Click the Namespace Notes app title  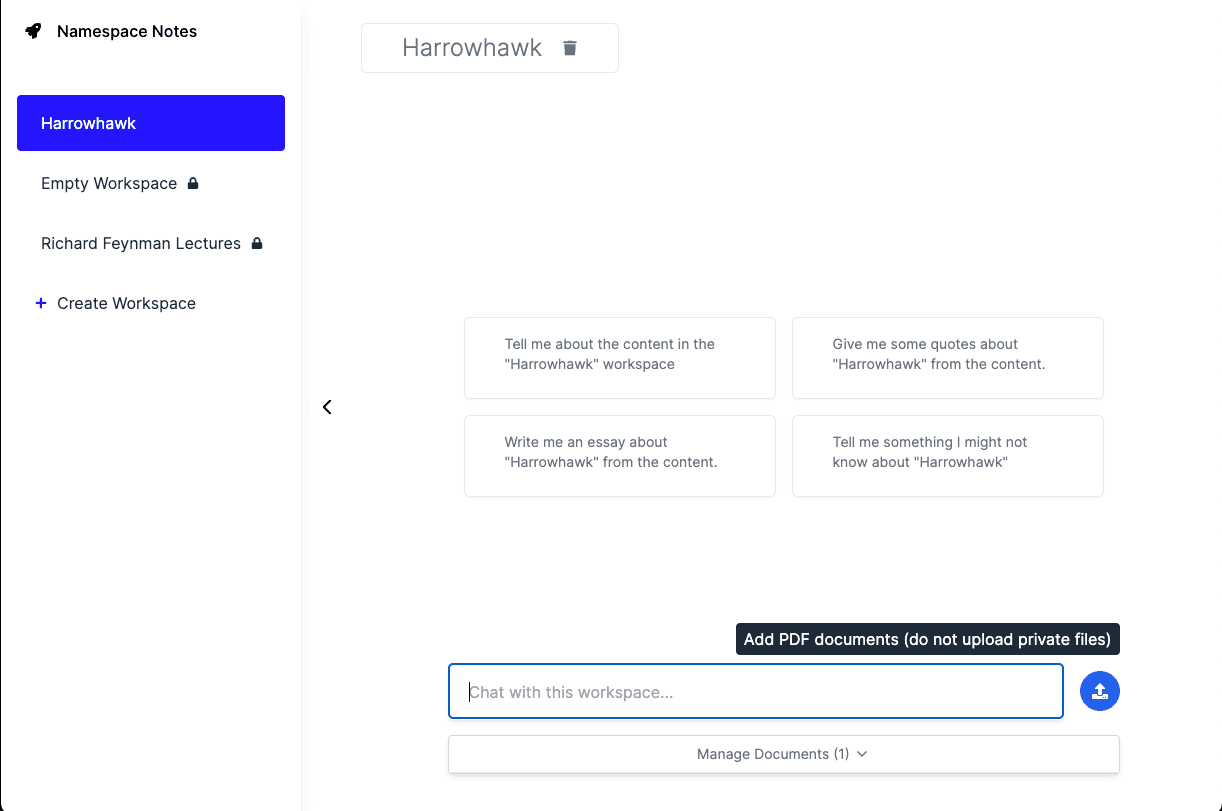127,31
